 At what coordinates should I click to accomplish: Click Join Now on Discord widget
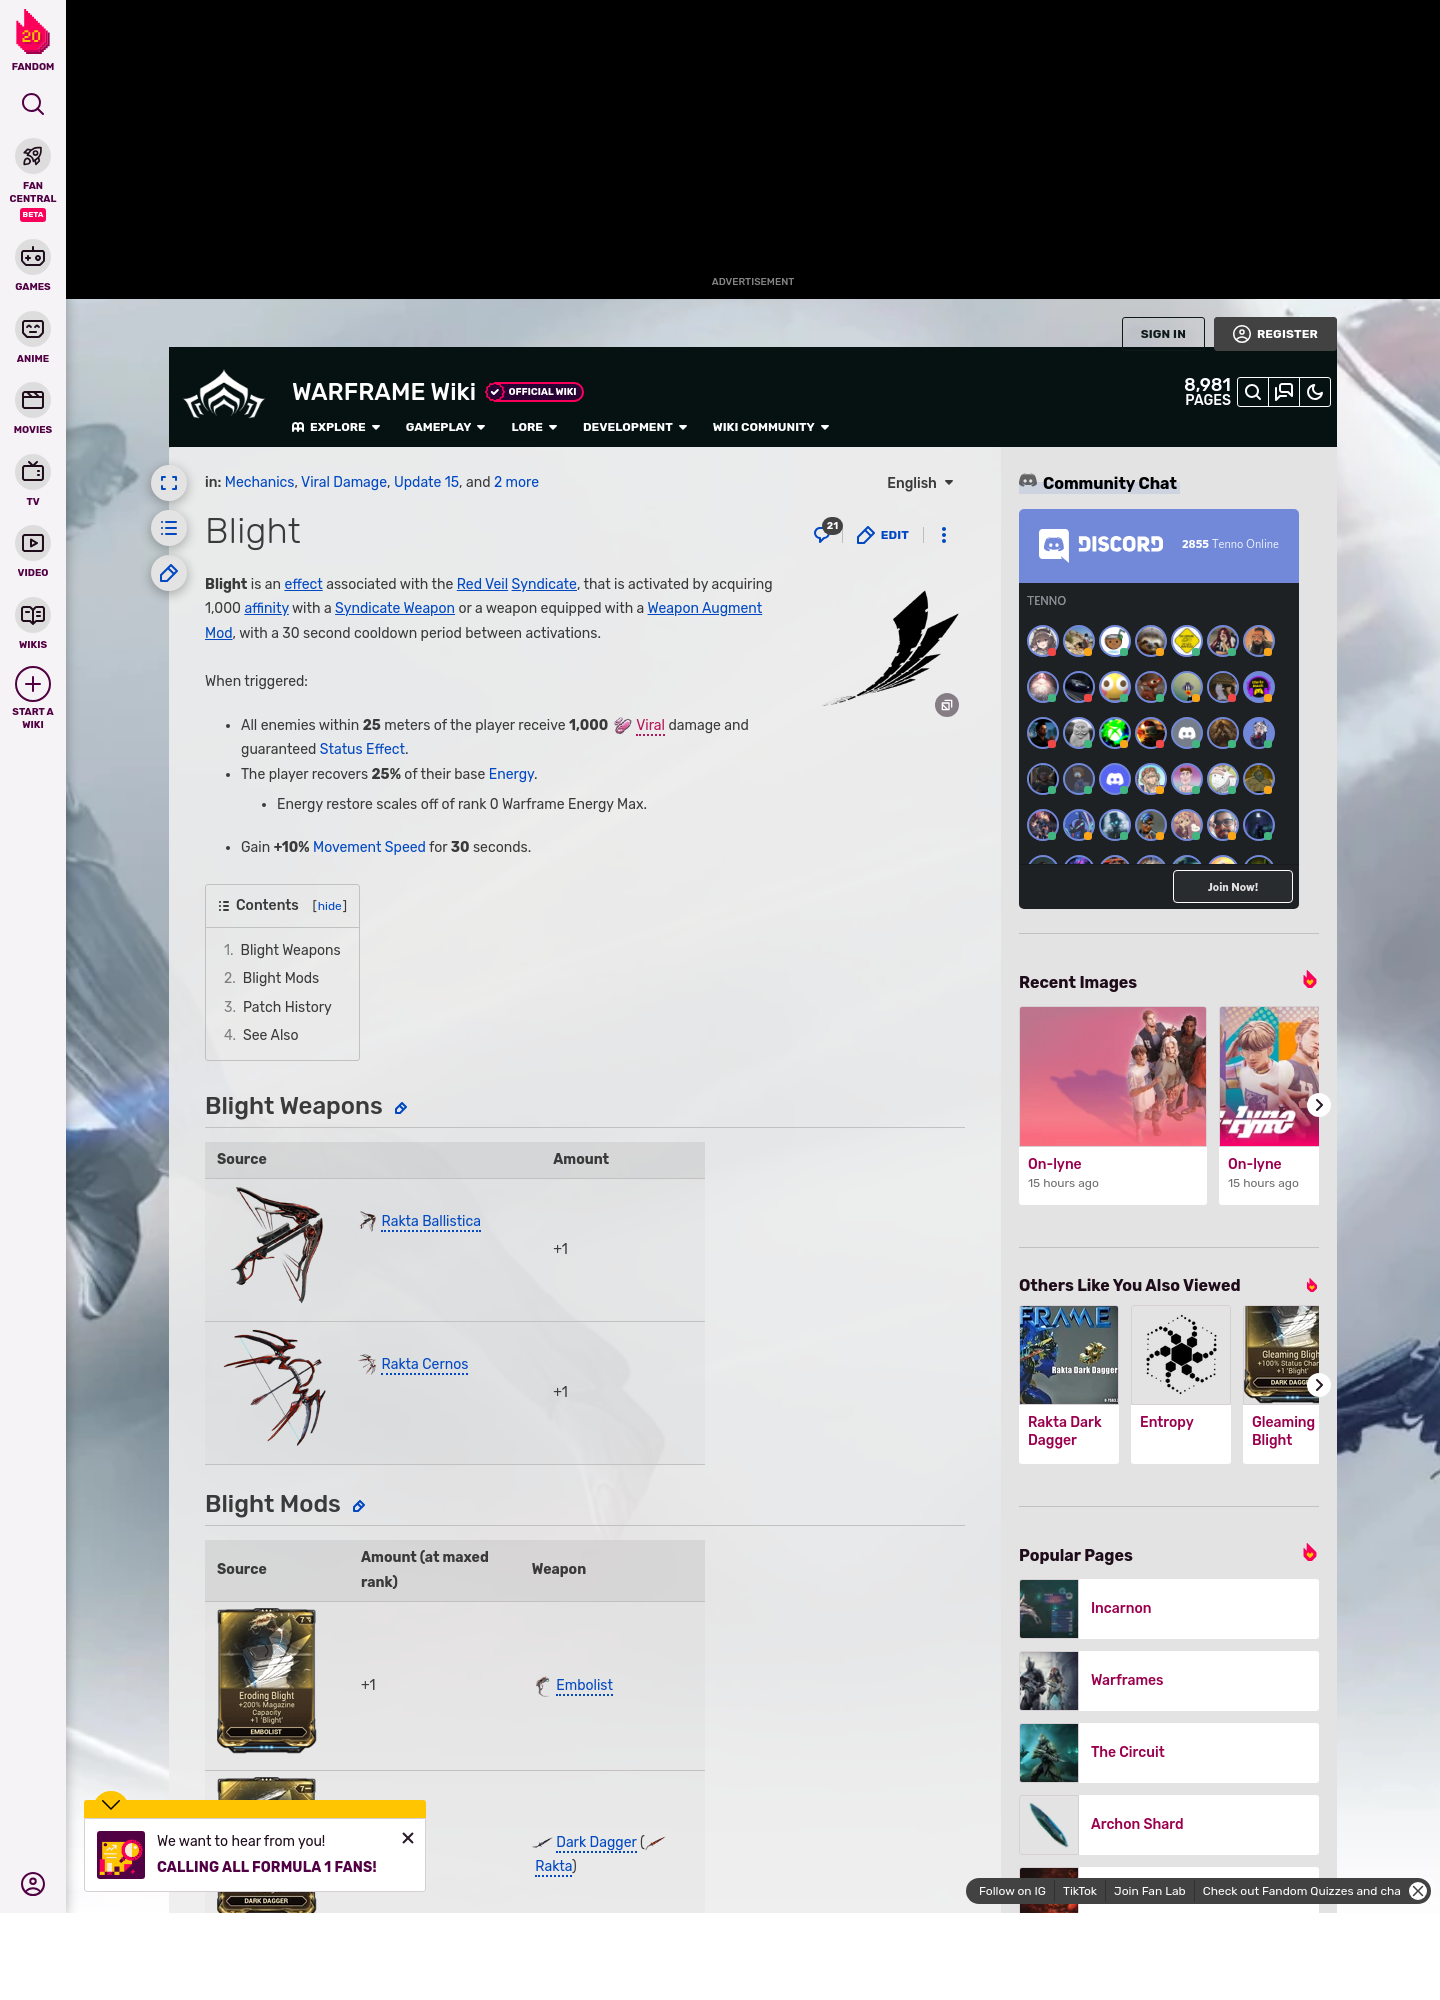coord(1233,887)
